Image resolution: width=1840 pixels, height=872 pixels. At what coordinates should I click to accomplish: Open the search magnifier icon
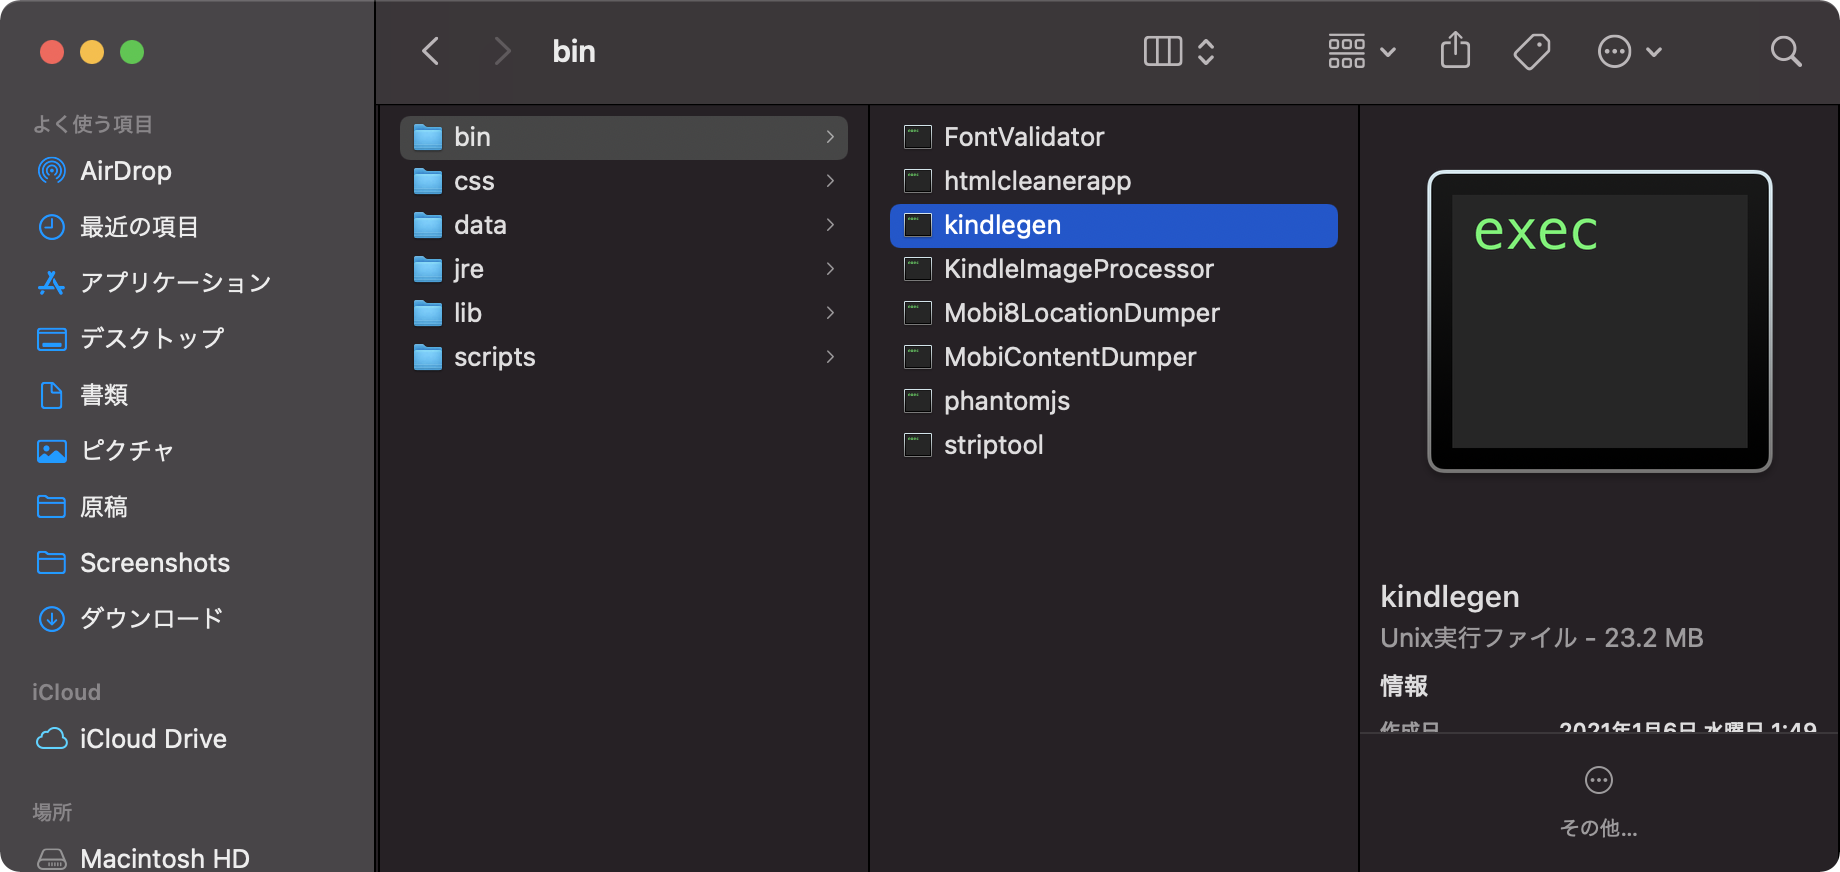[1785, 51]
